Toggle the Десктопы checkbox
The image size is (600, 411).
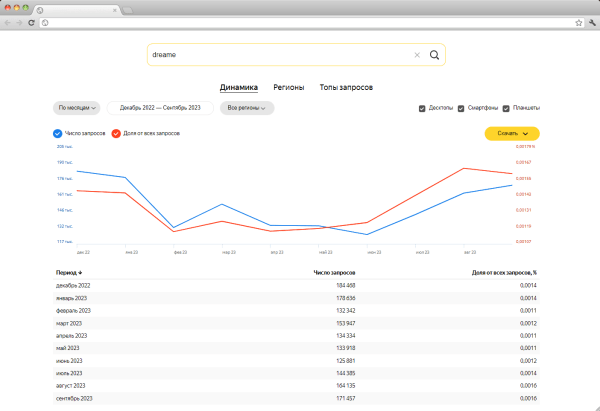tap(422, 108)
